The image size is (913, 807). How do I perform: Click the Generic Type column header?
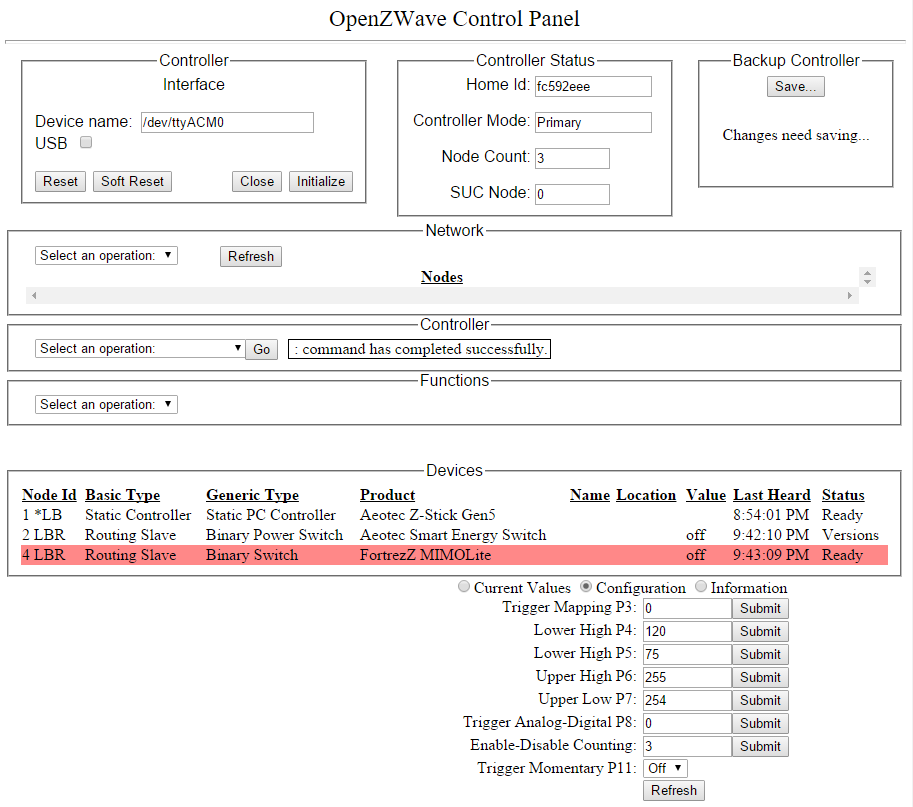pos(252,495)
